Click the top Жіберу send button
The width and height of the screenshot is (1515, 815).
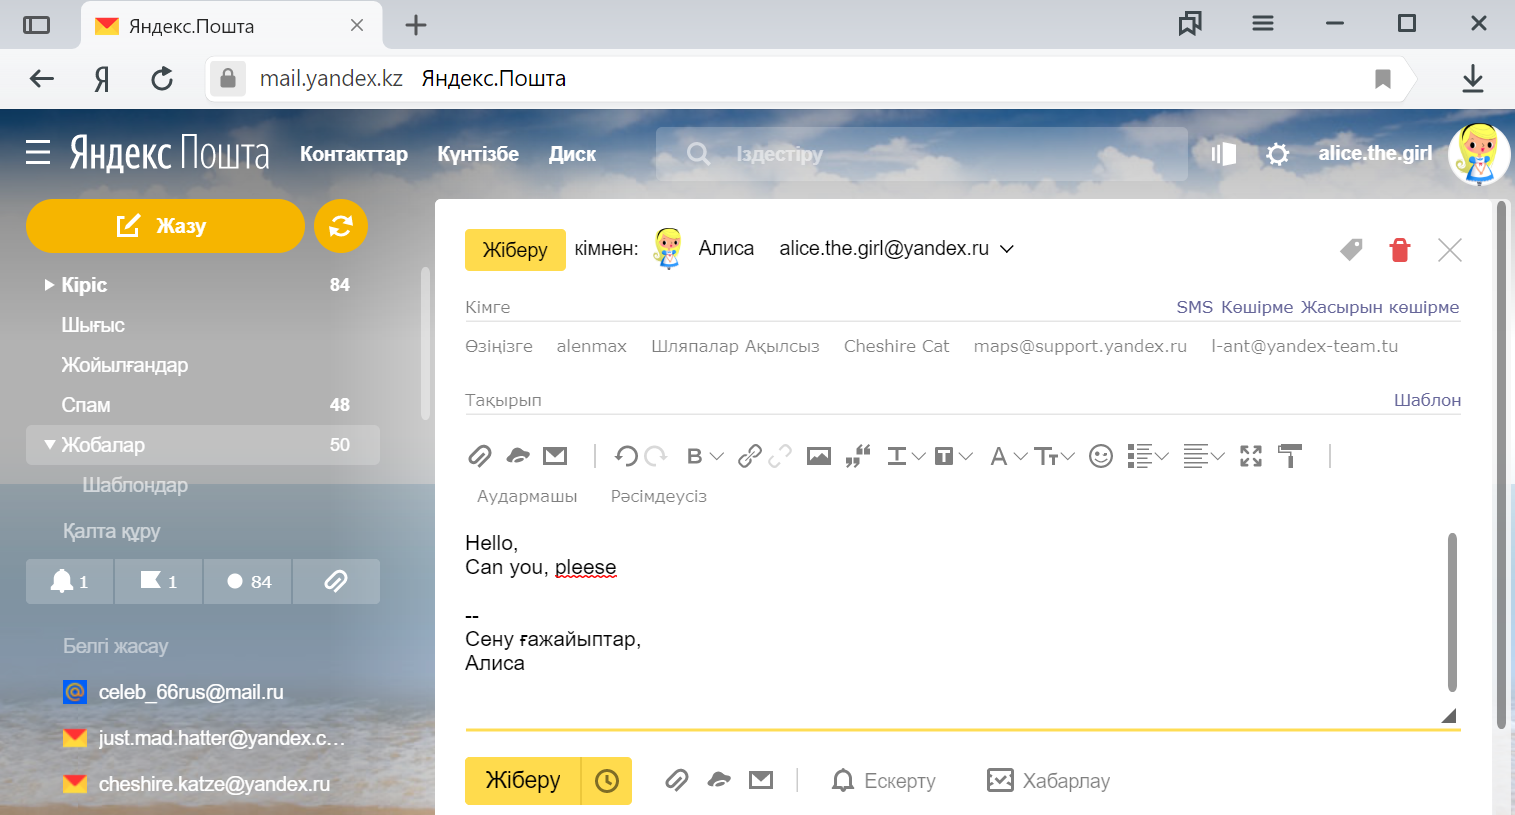click(515, 250)
